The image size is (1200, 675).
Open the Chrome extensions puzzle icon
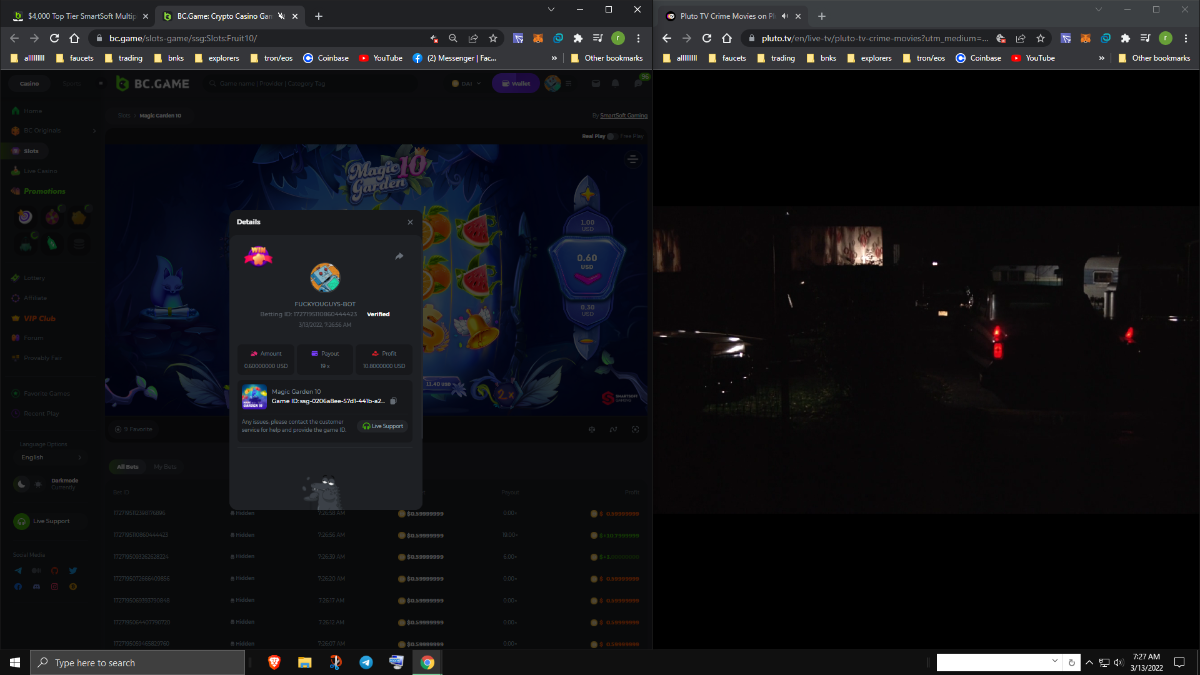578,38
